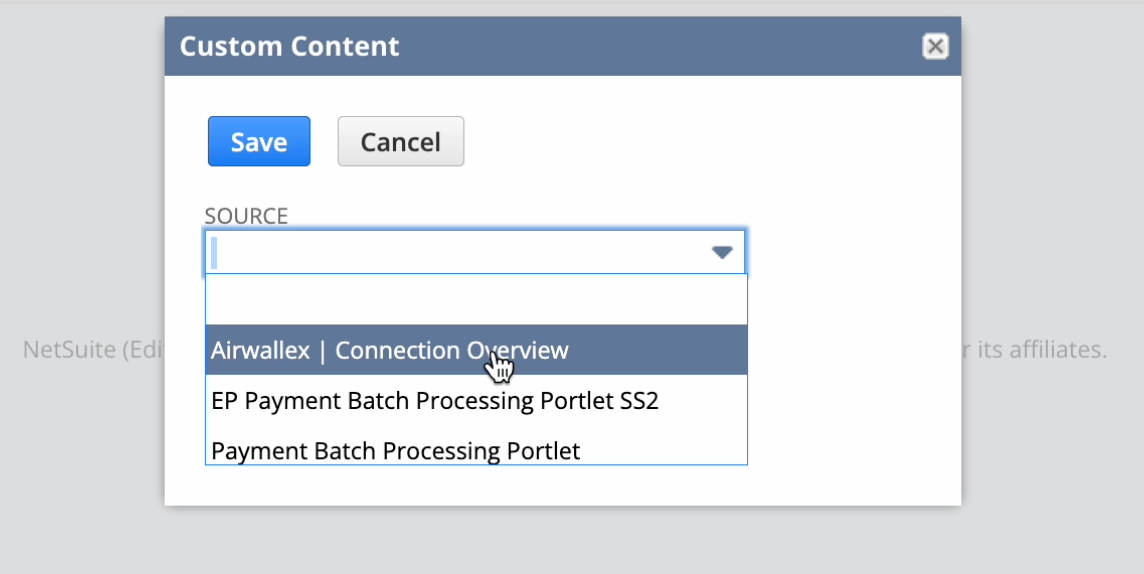Discard changes with Cancel
The image size is (1144, 574).
click(x=400, y=142)
